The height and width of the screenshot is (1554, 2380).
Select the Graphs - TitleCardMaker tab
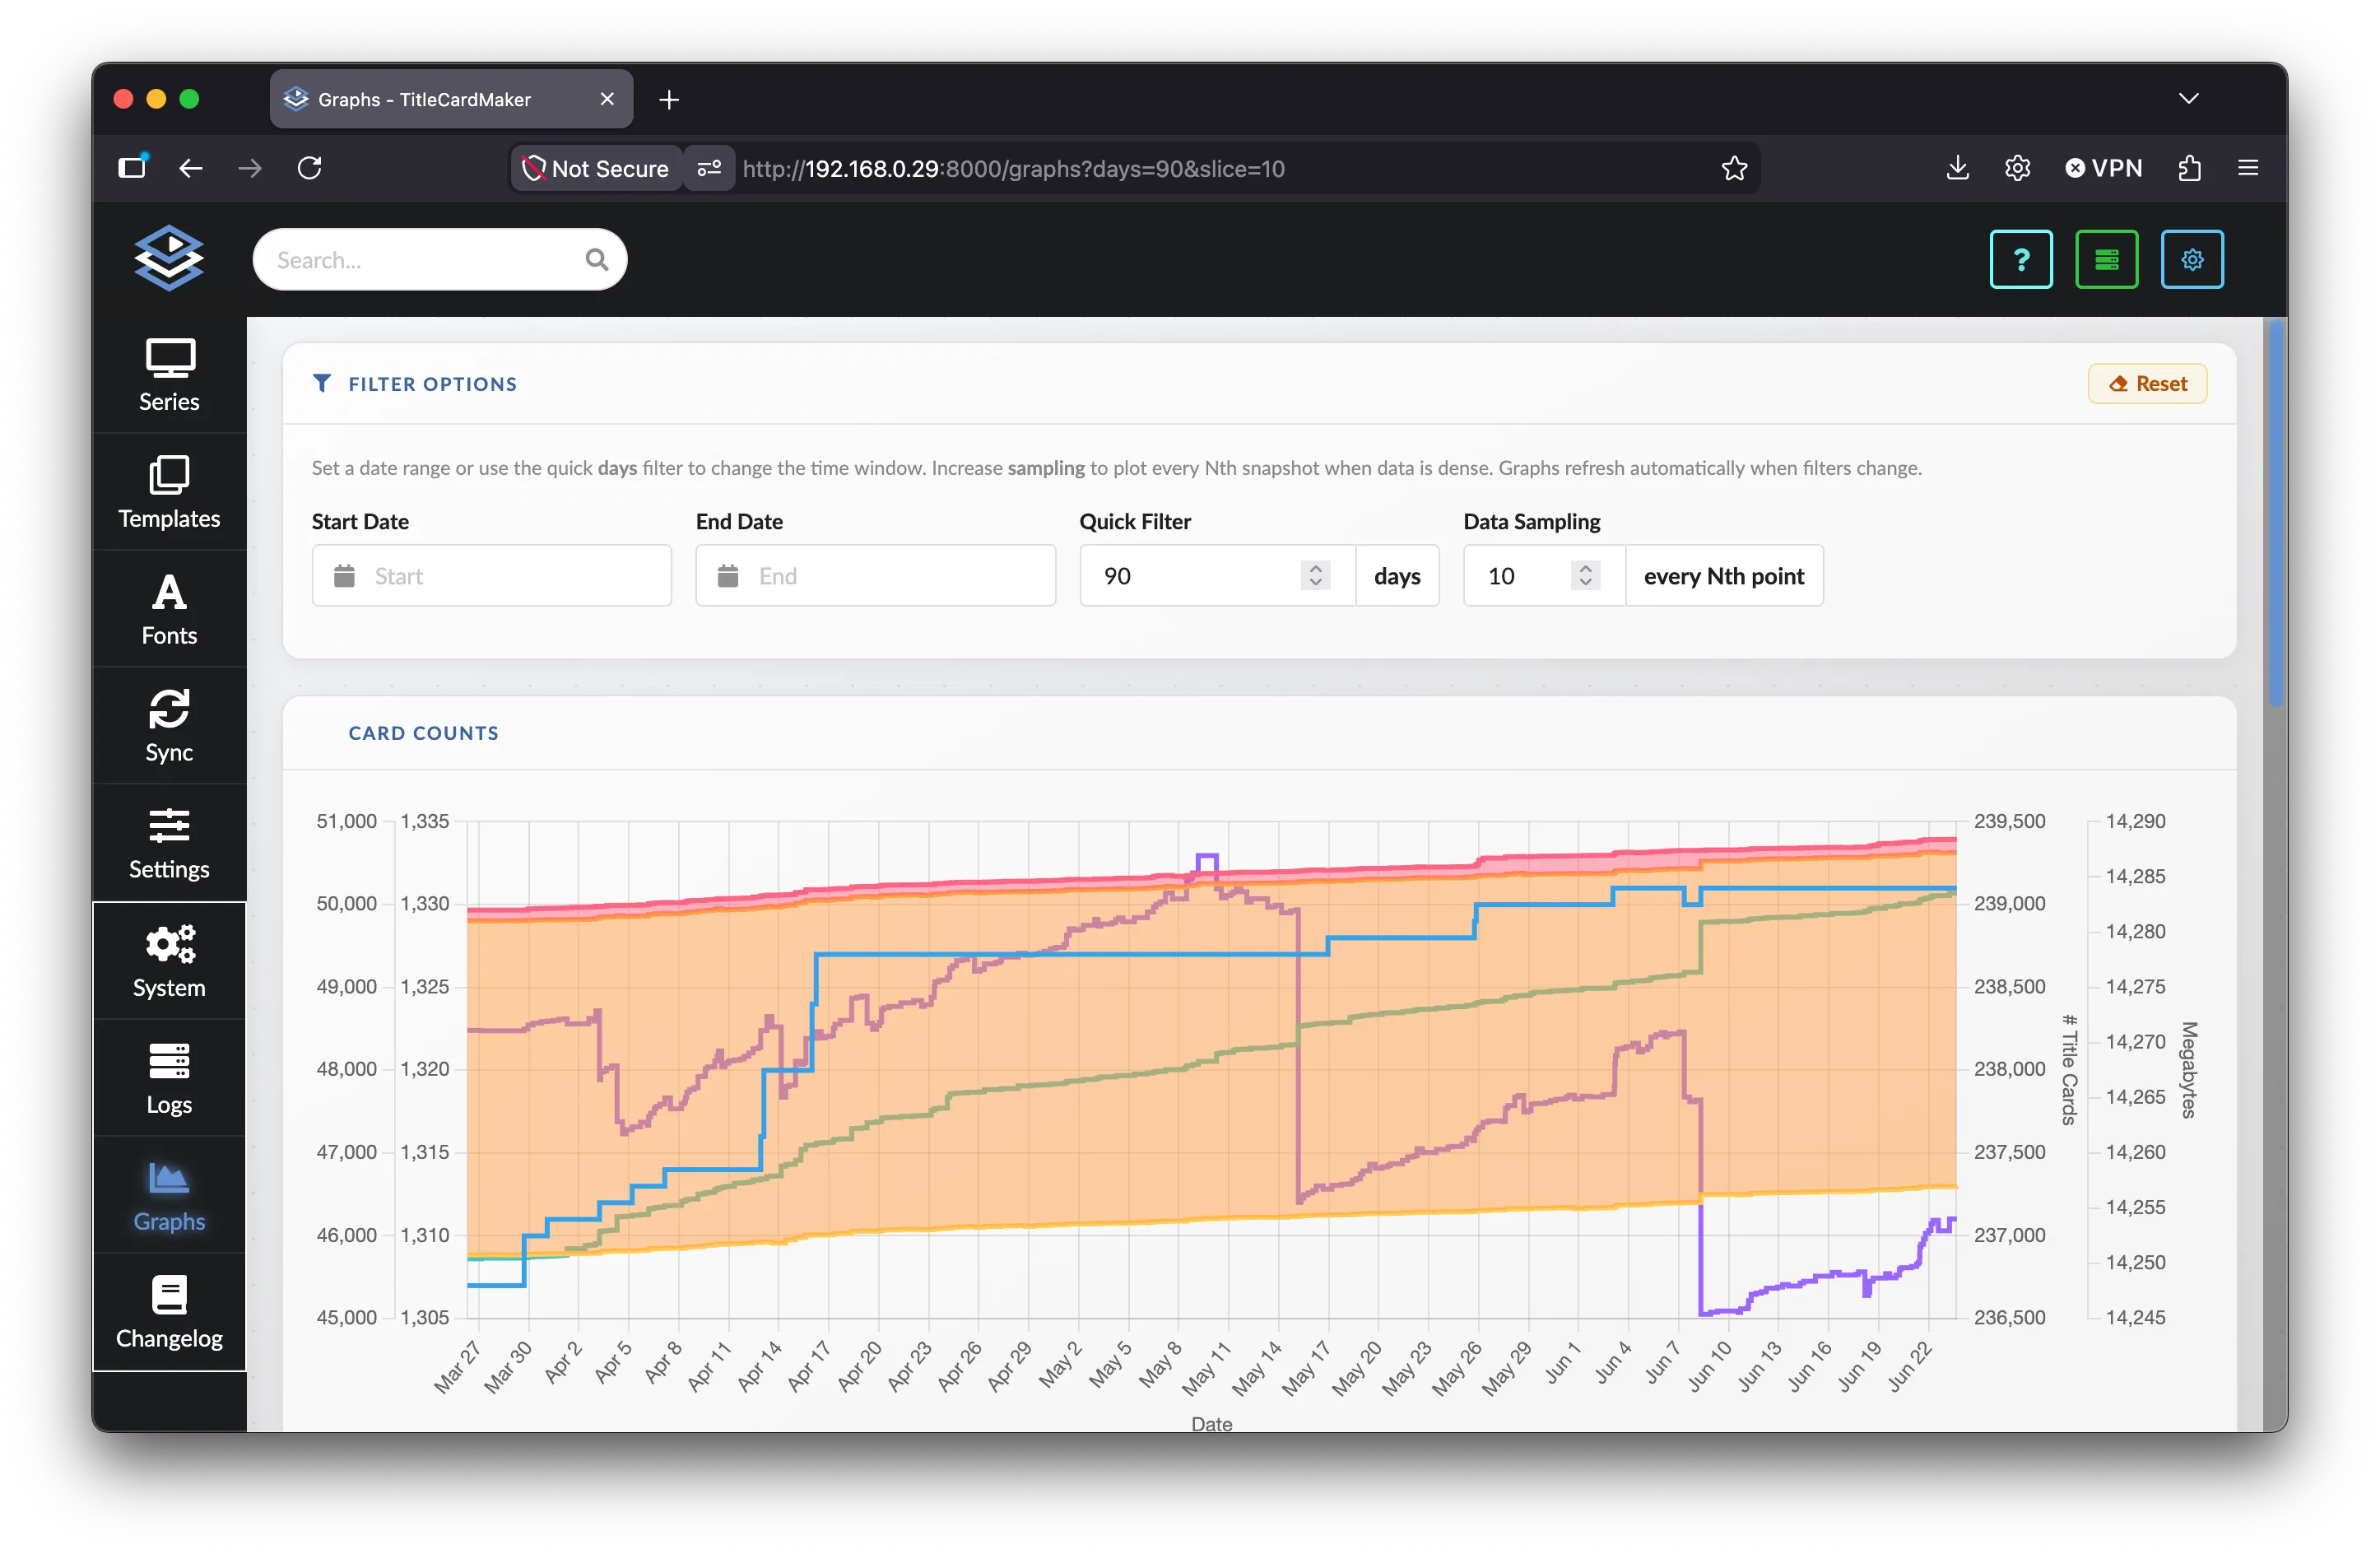pos(451,99)
